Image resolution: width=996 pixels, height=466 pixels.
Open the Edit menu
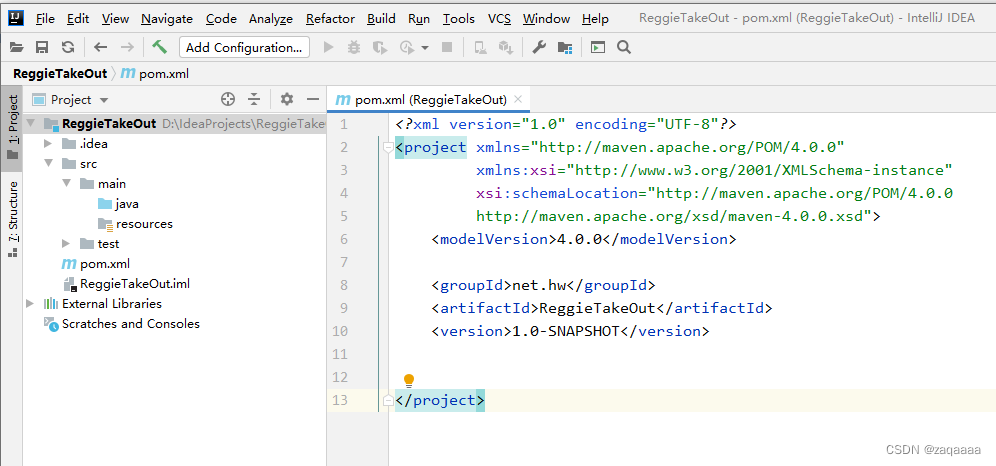click(x=77, y=18)
